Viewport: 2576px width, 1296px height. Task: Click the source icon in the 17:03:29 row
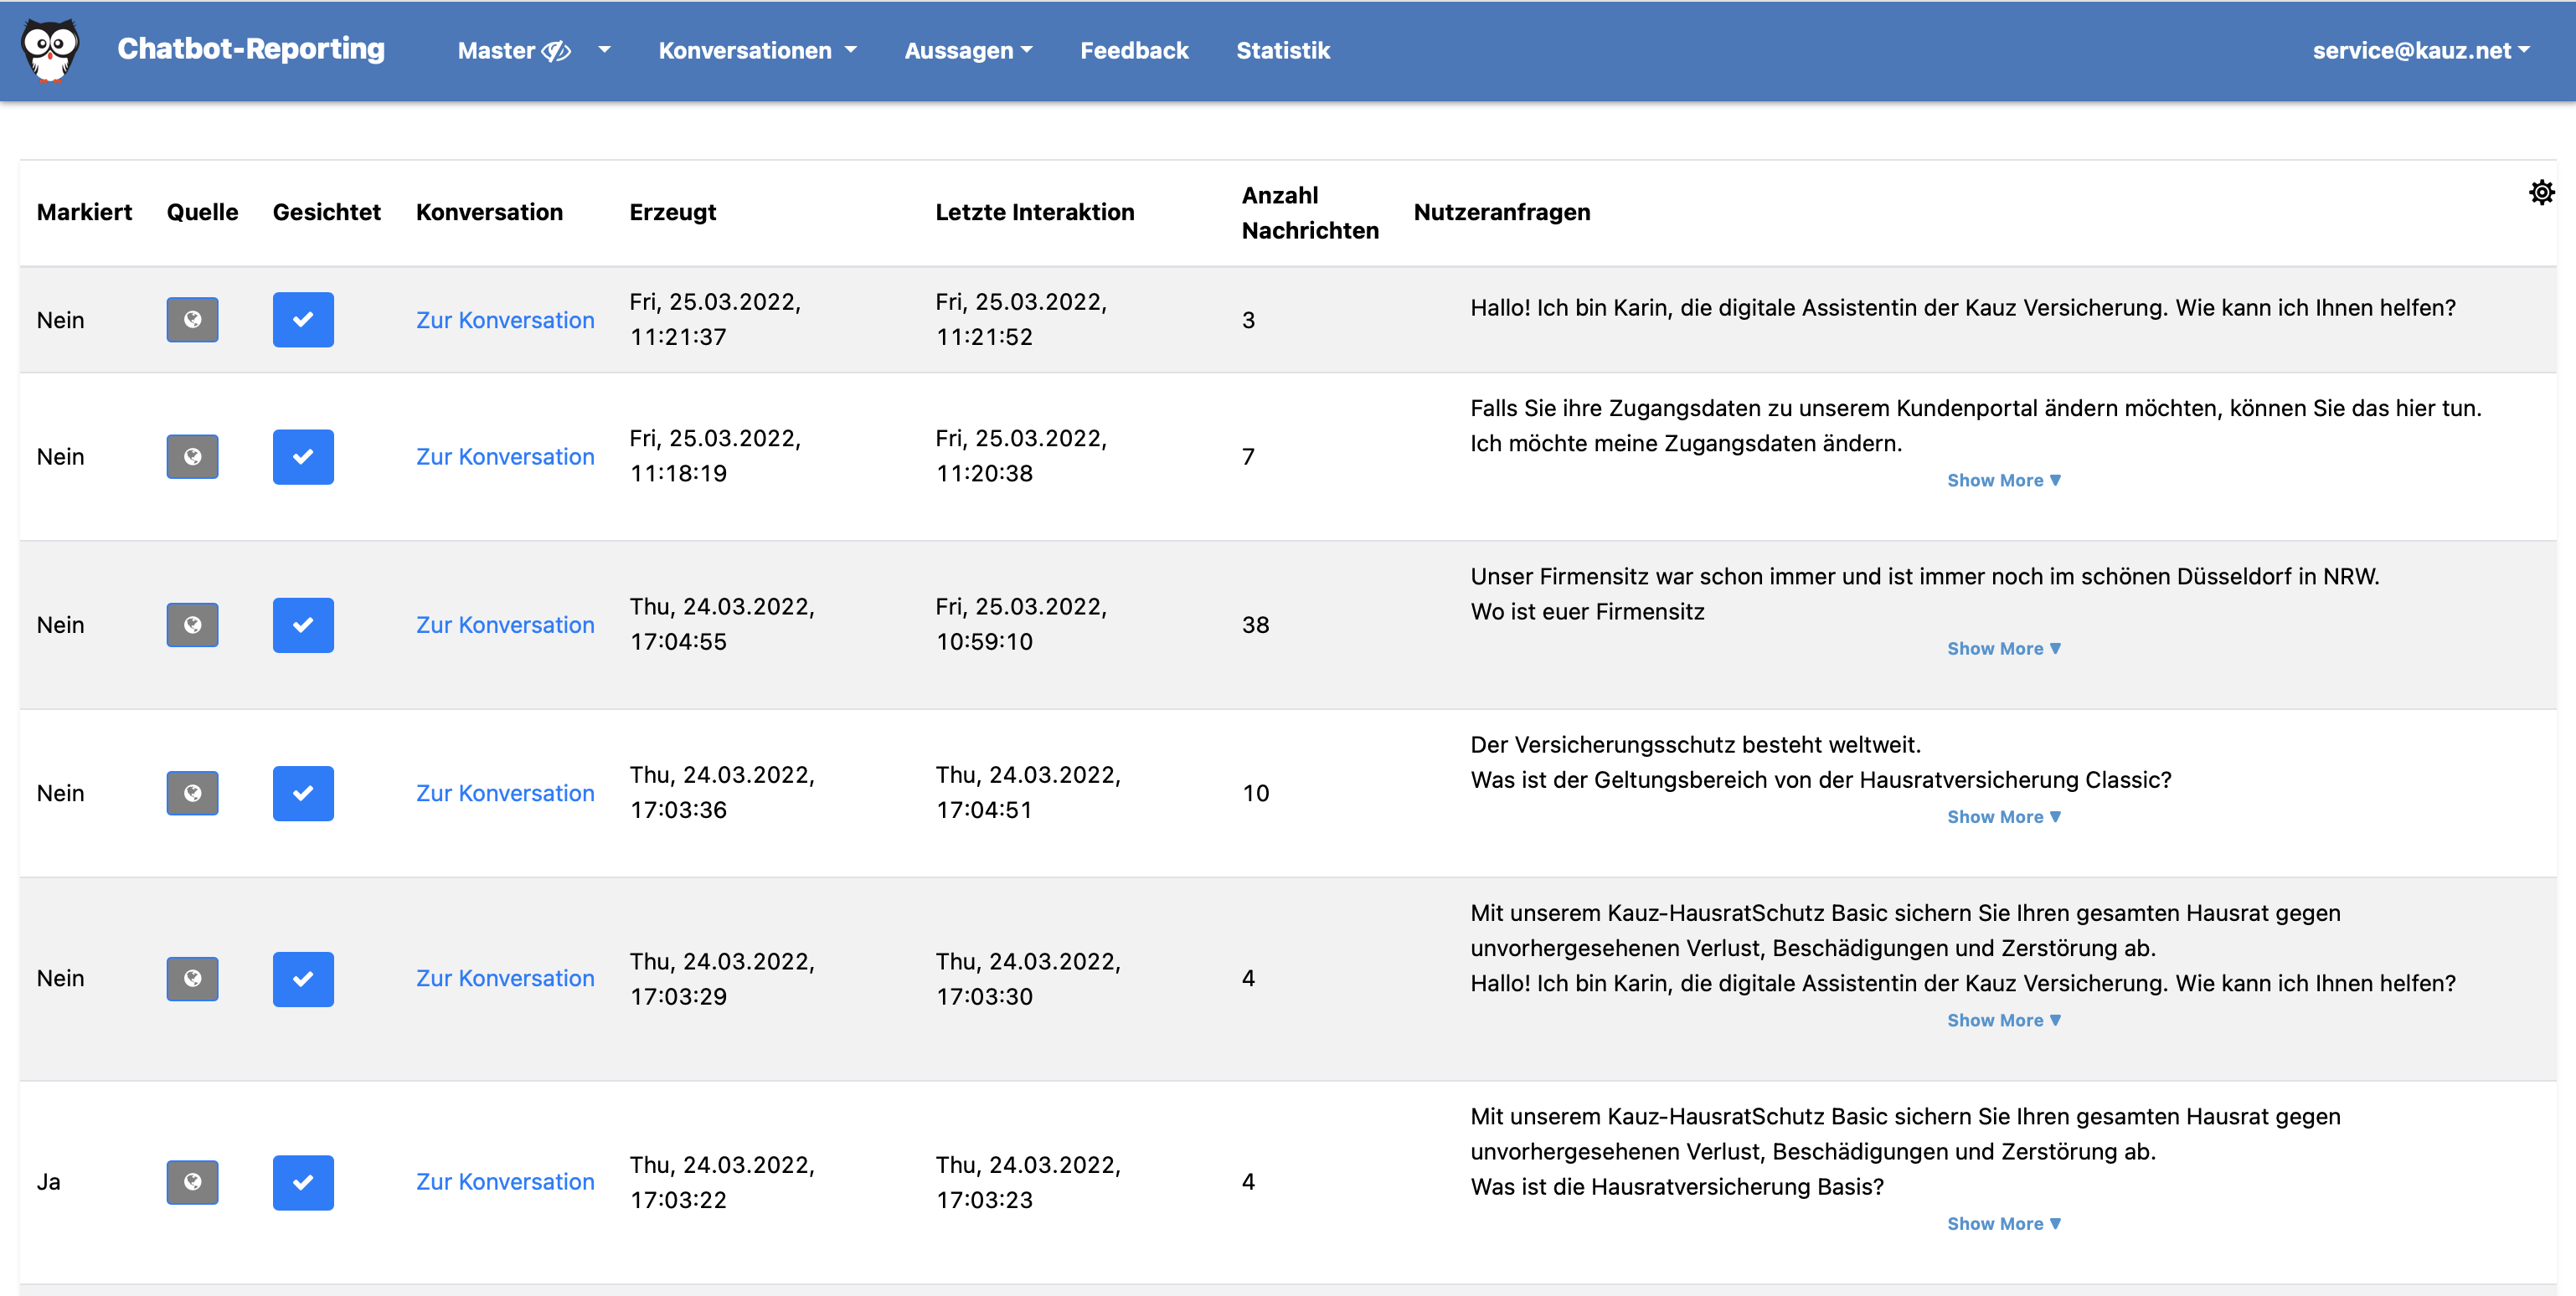[x=192, y=979]
